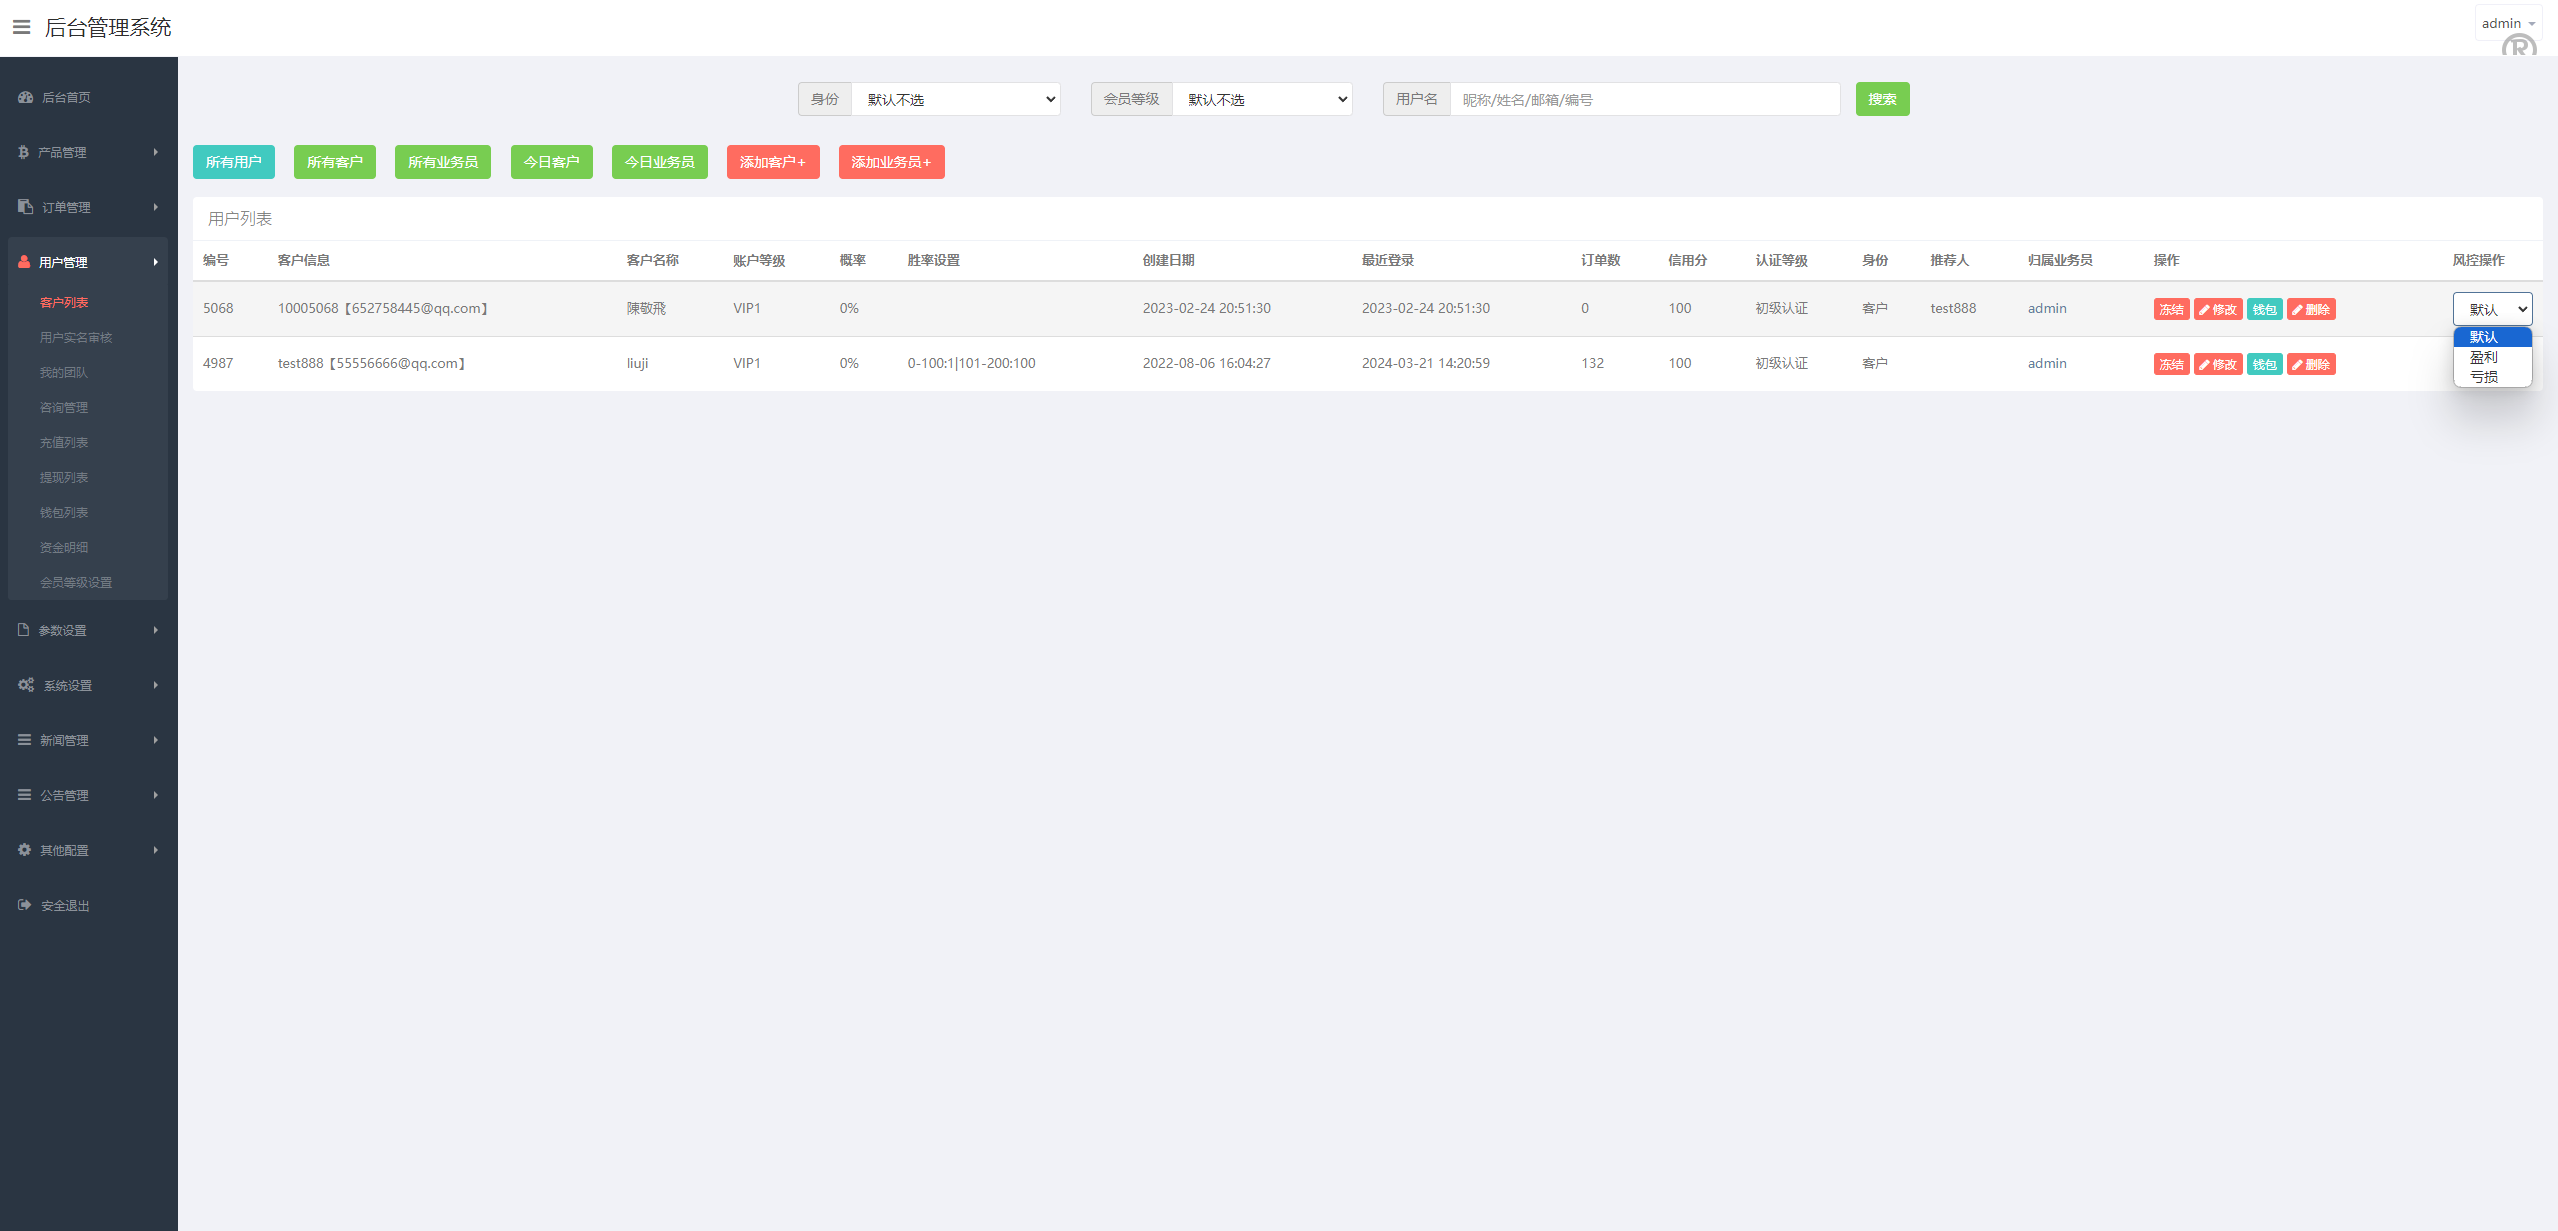Image resolution: width=2558 pixels, height=1231 pixels.
Task: Click the 参数设置 file icon
Action: [24, 630]
